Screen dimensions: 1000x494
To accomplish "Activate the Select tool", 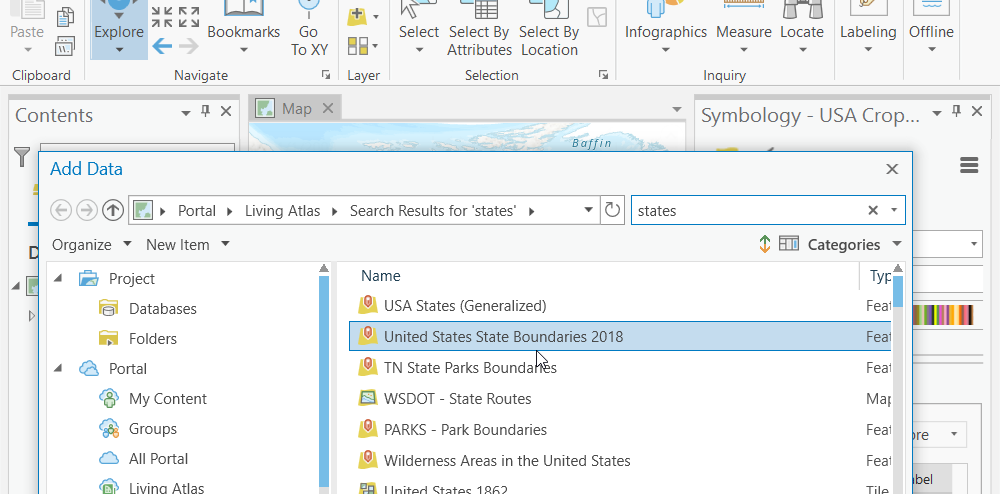I will (418, 29).
